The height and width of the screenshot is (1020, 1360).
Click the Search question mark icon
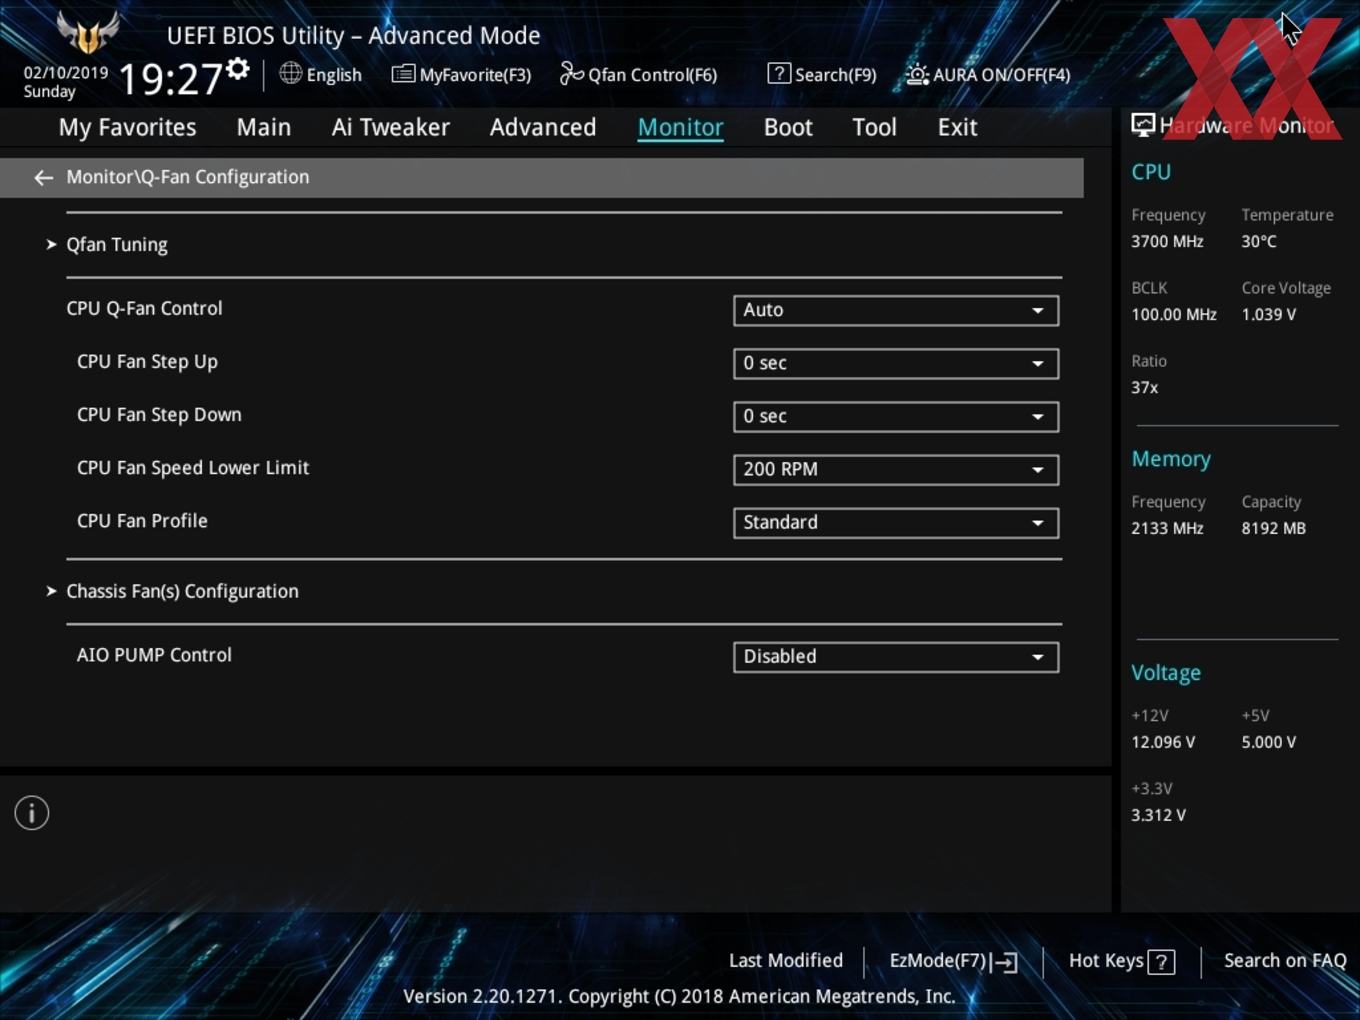coord(779,73)
